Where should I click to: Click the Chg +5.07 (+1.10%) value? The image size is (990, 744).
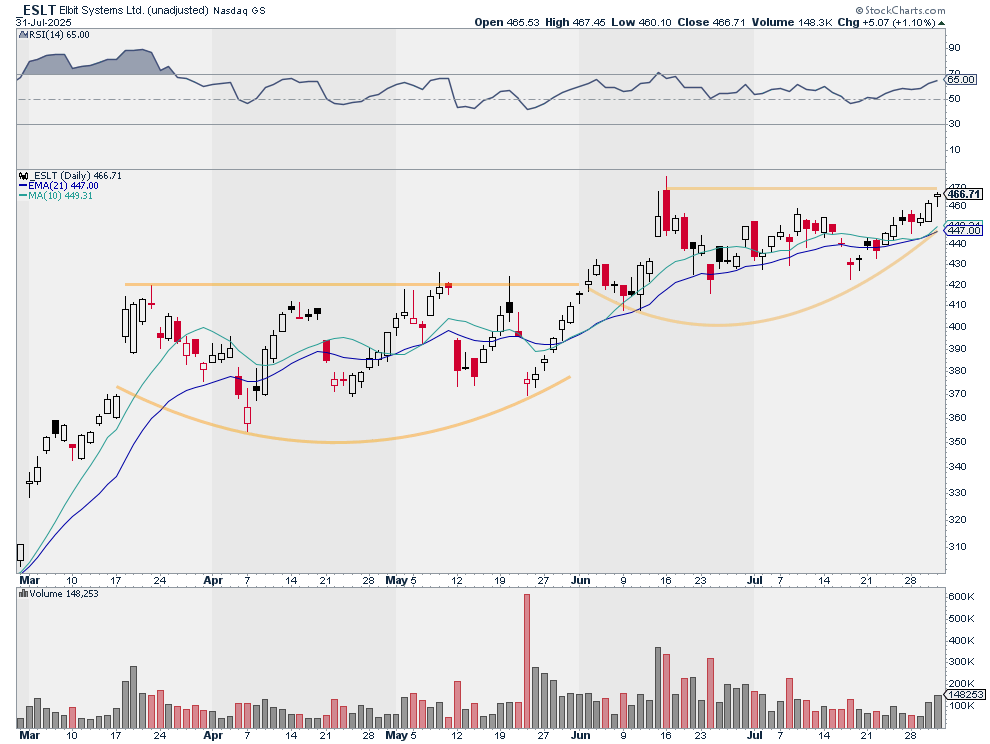(887, 22)
